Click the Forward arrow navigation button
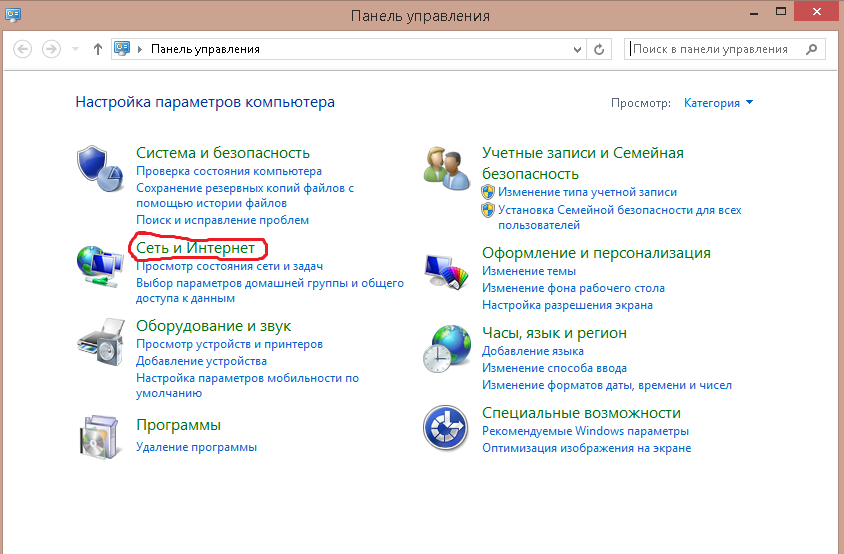This screenshot has height=554, width=844. (51, 50)
